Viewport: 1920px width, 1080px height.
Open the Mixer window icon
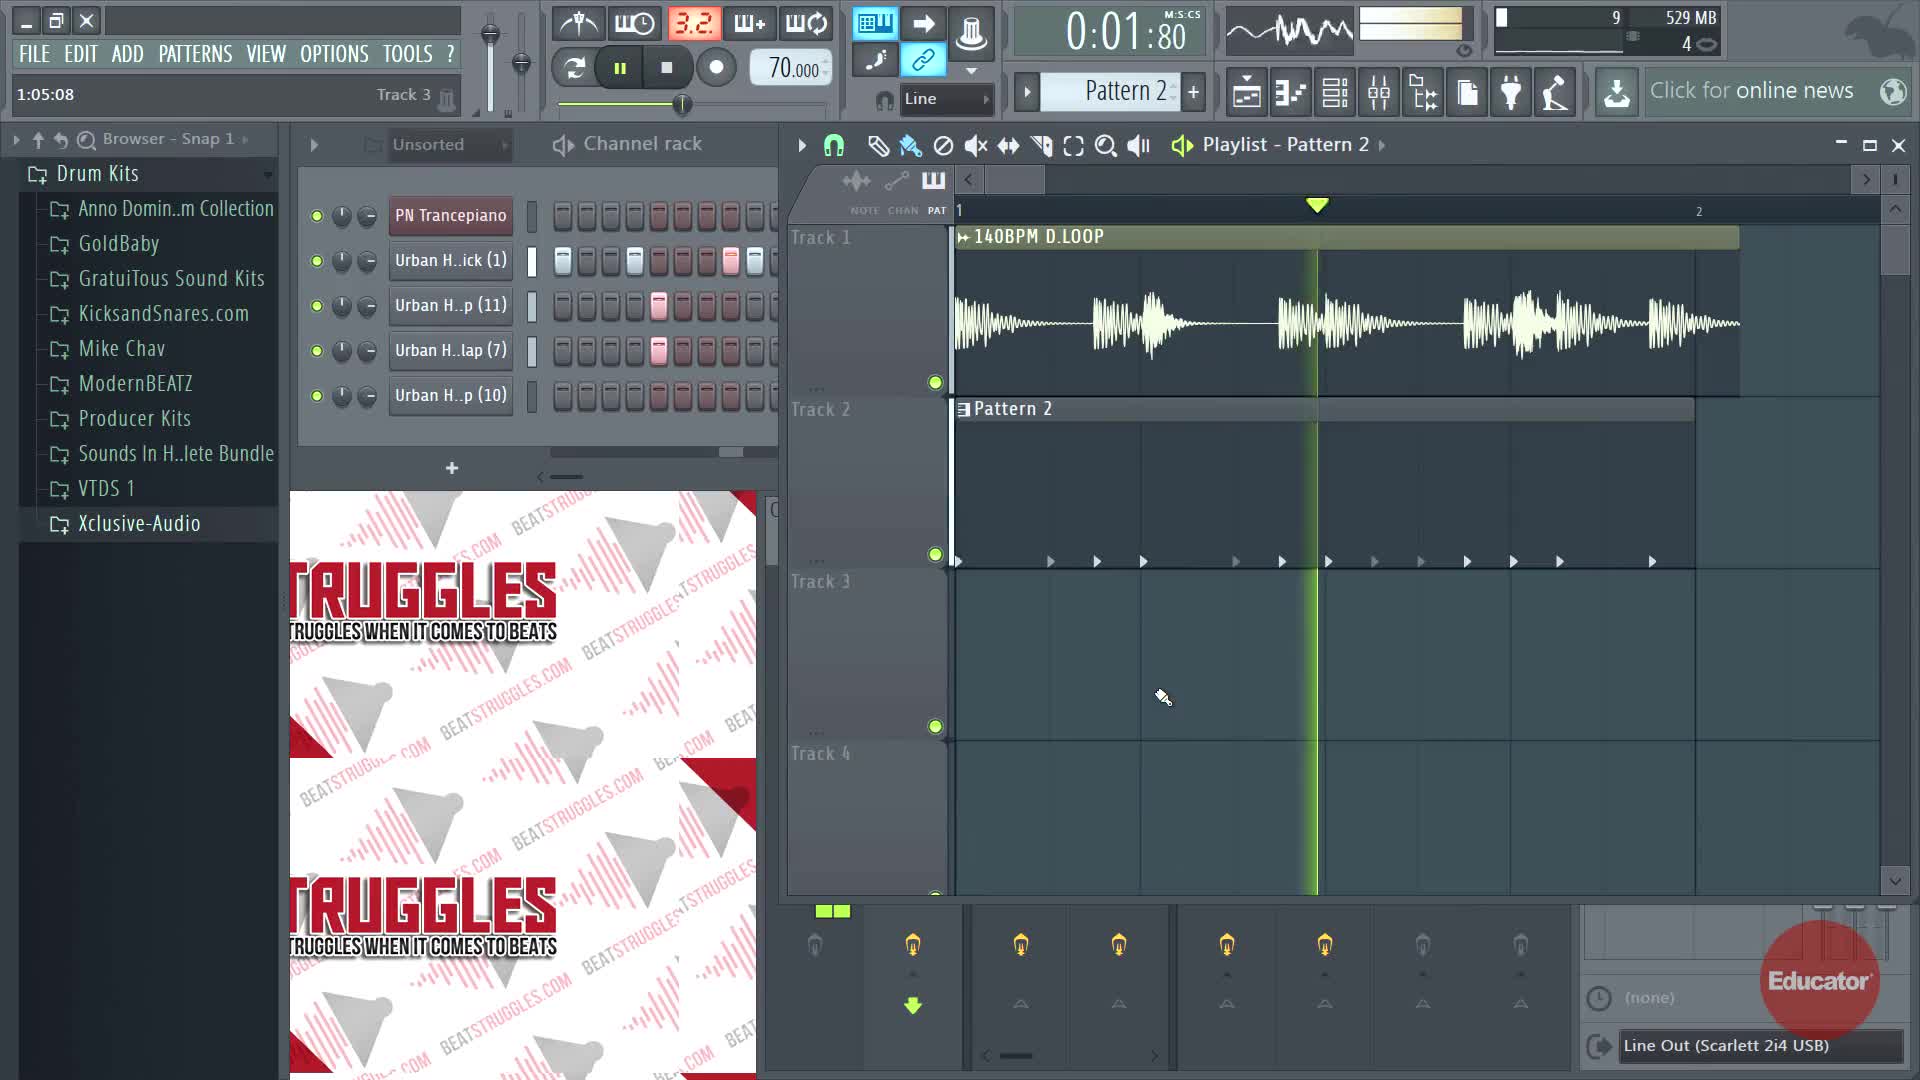pos(1379,93)
